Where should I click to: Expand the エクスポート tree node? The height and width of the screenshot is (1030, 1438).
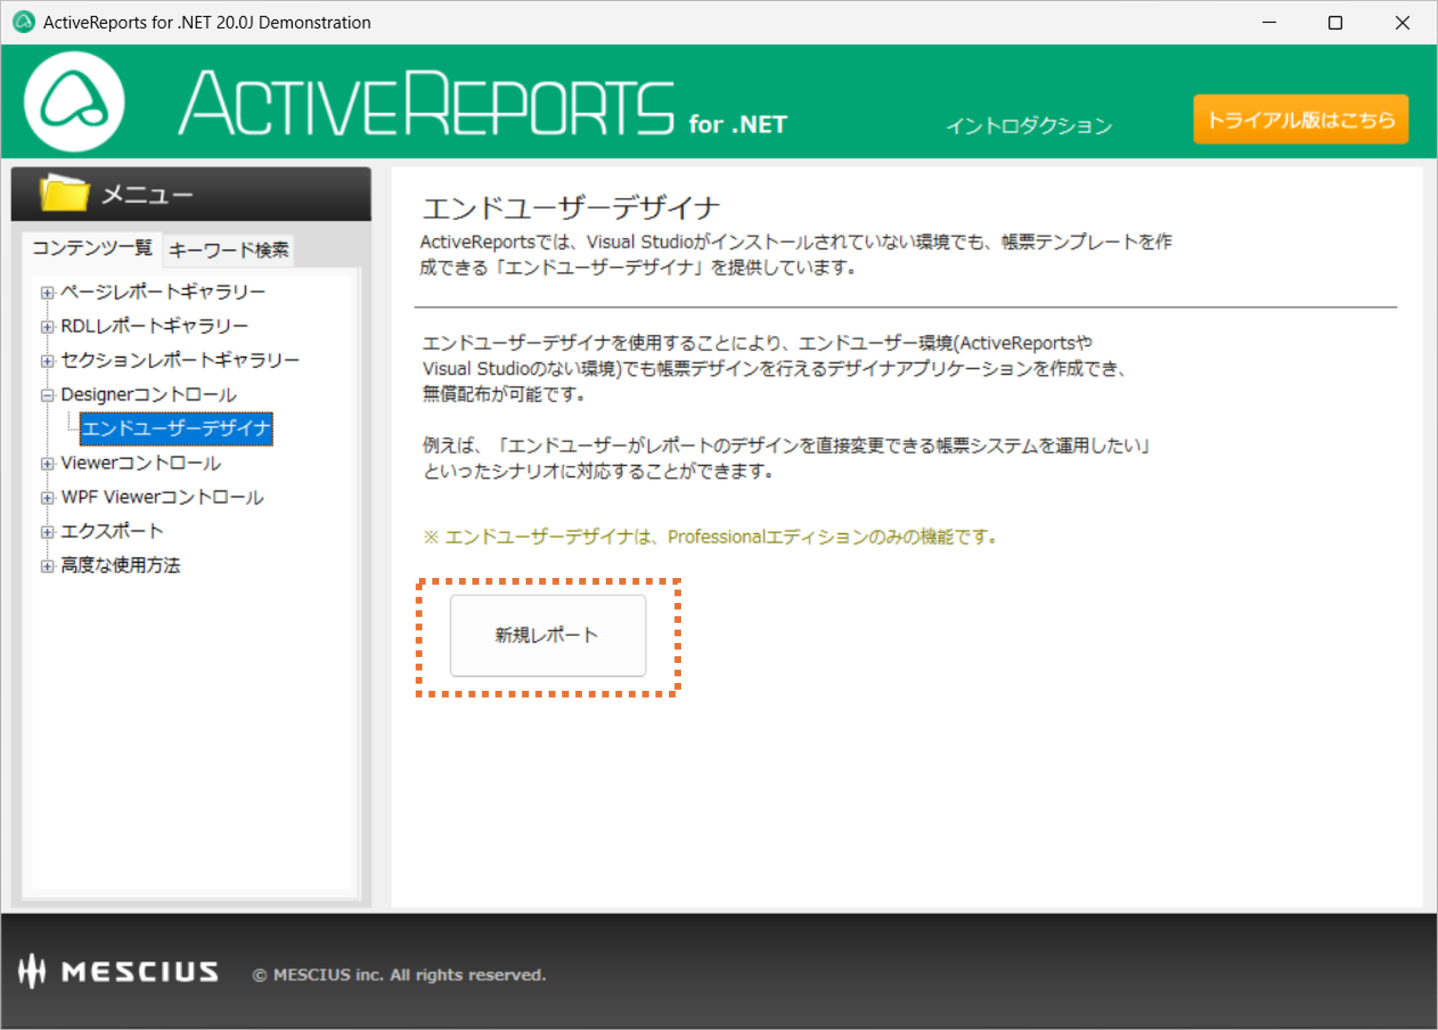pyautogui.click(x=47, y=530)
